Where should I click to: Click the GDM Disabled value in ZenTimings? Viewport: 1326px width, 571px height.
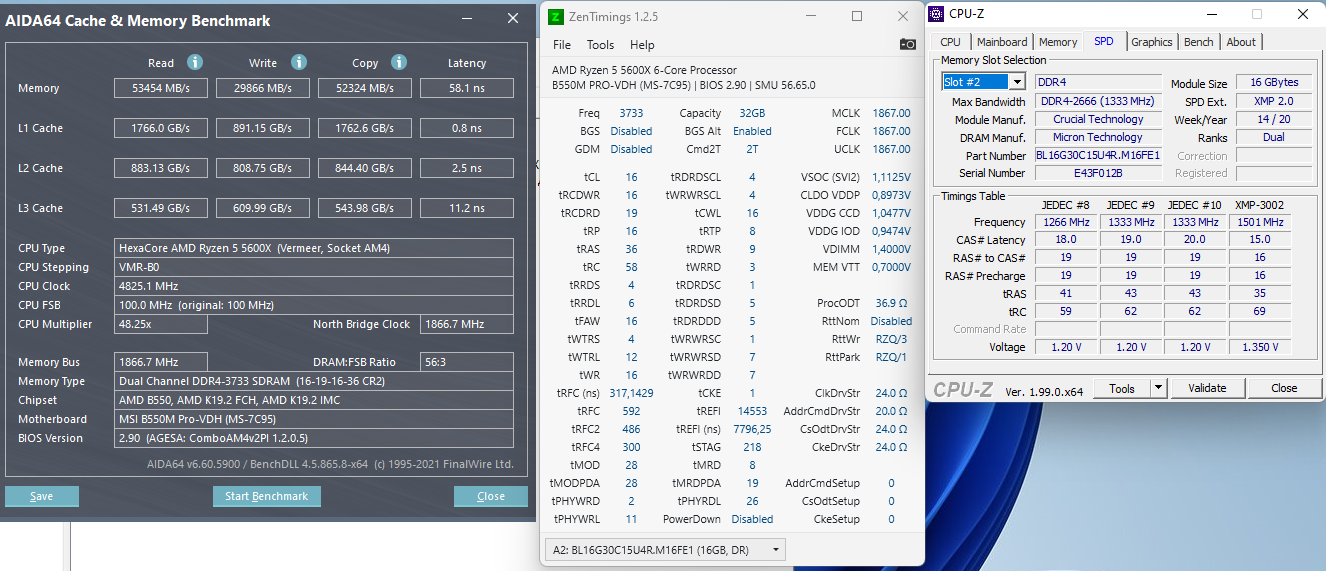(631, 149)
